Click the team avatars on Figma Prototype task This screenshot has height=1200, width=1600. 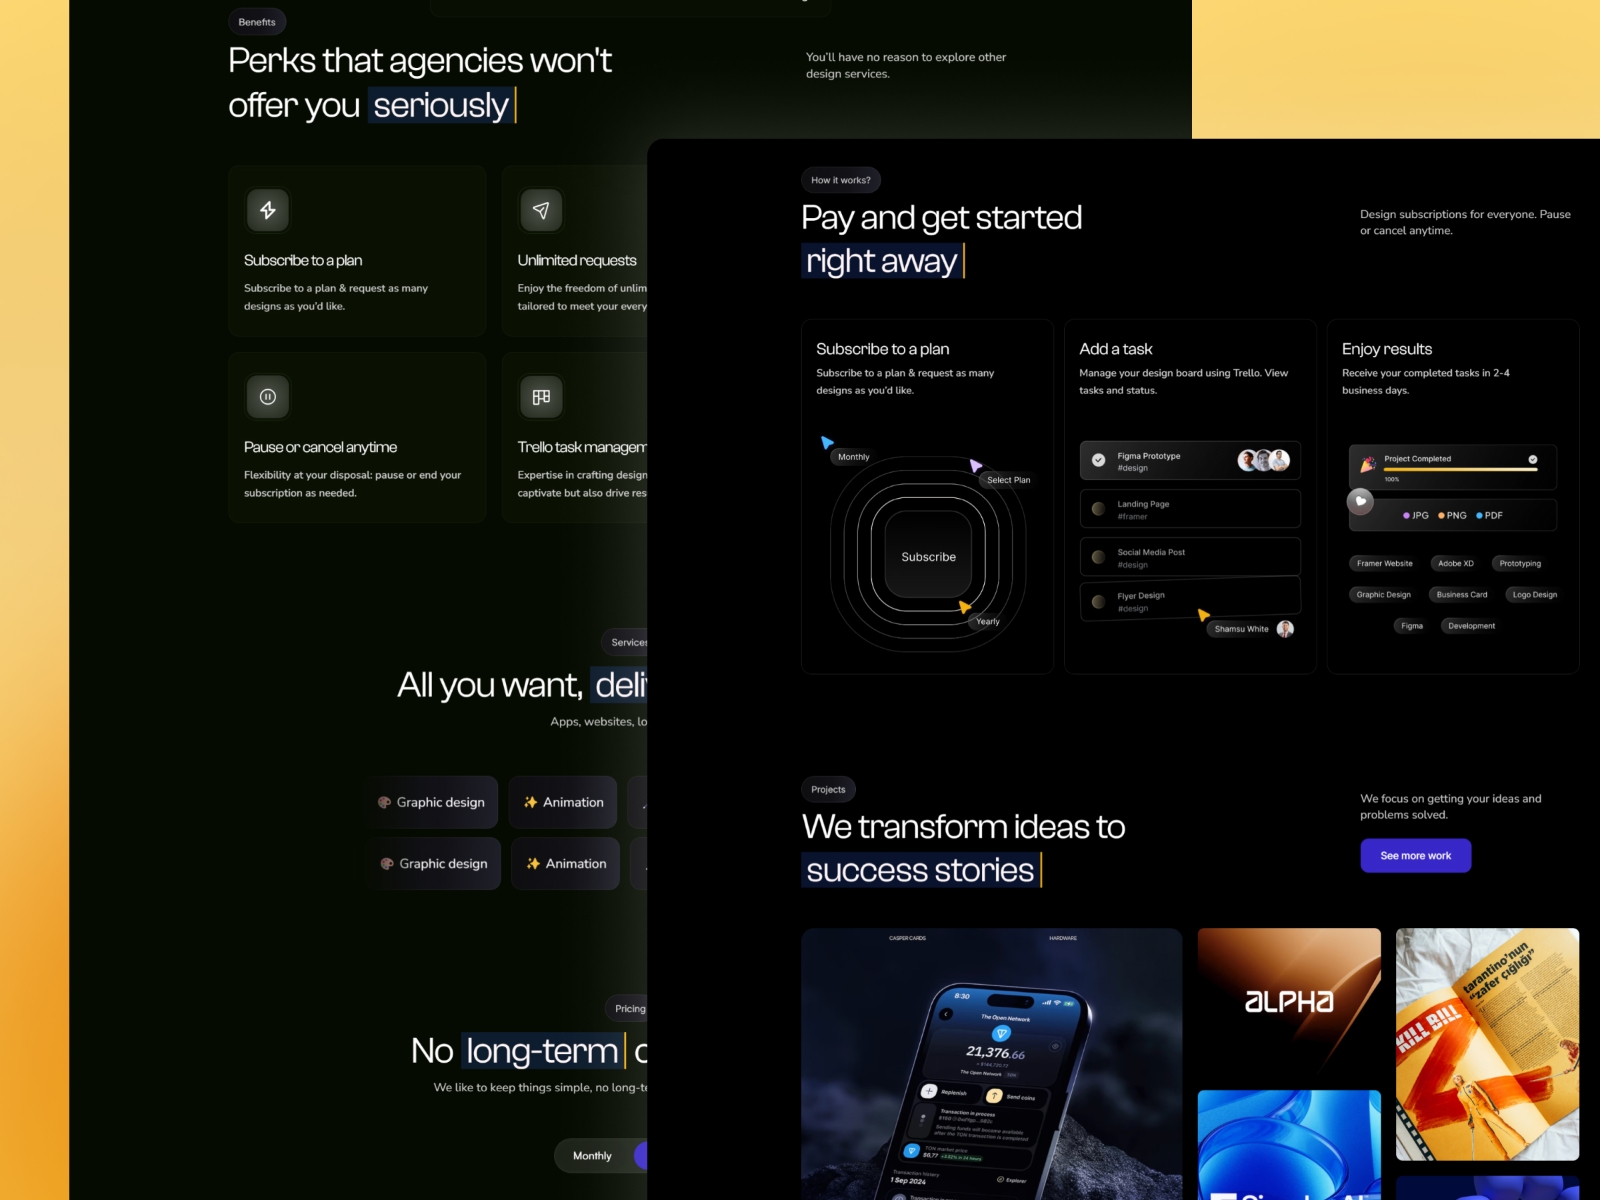(1263, 460)
